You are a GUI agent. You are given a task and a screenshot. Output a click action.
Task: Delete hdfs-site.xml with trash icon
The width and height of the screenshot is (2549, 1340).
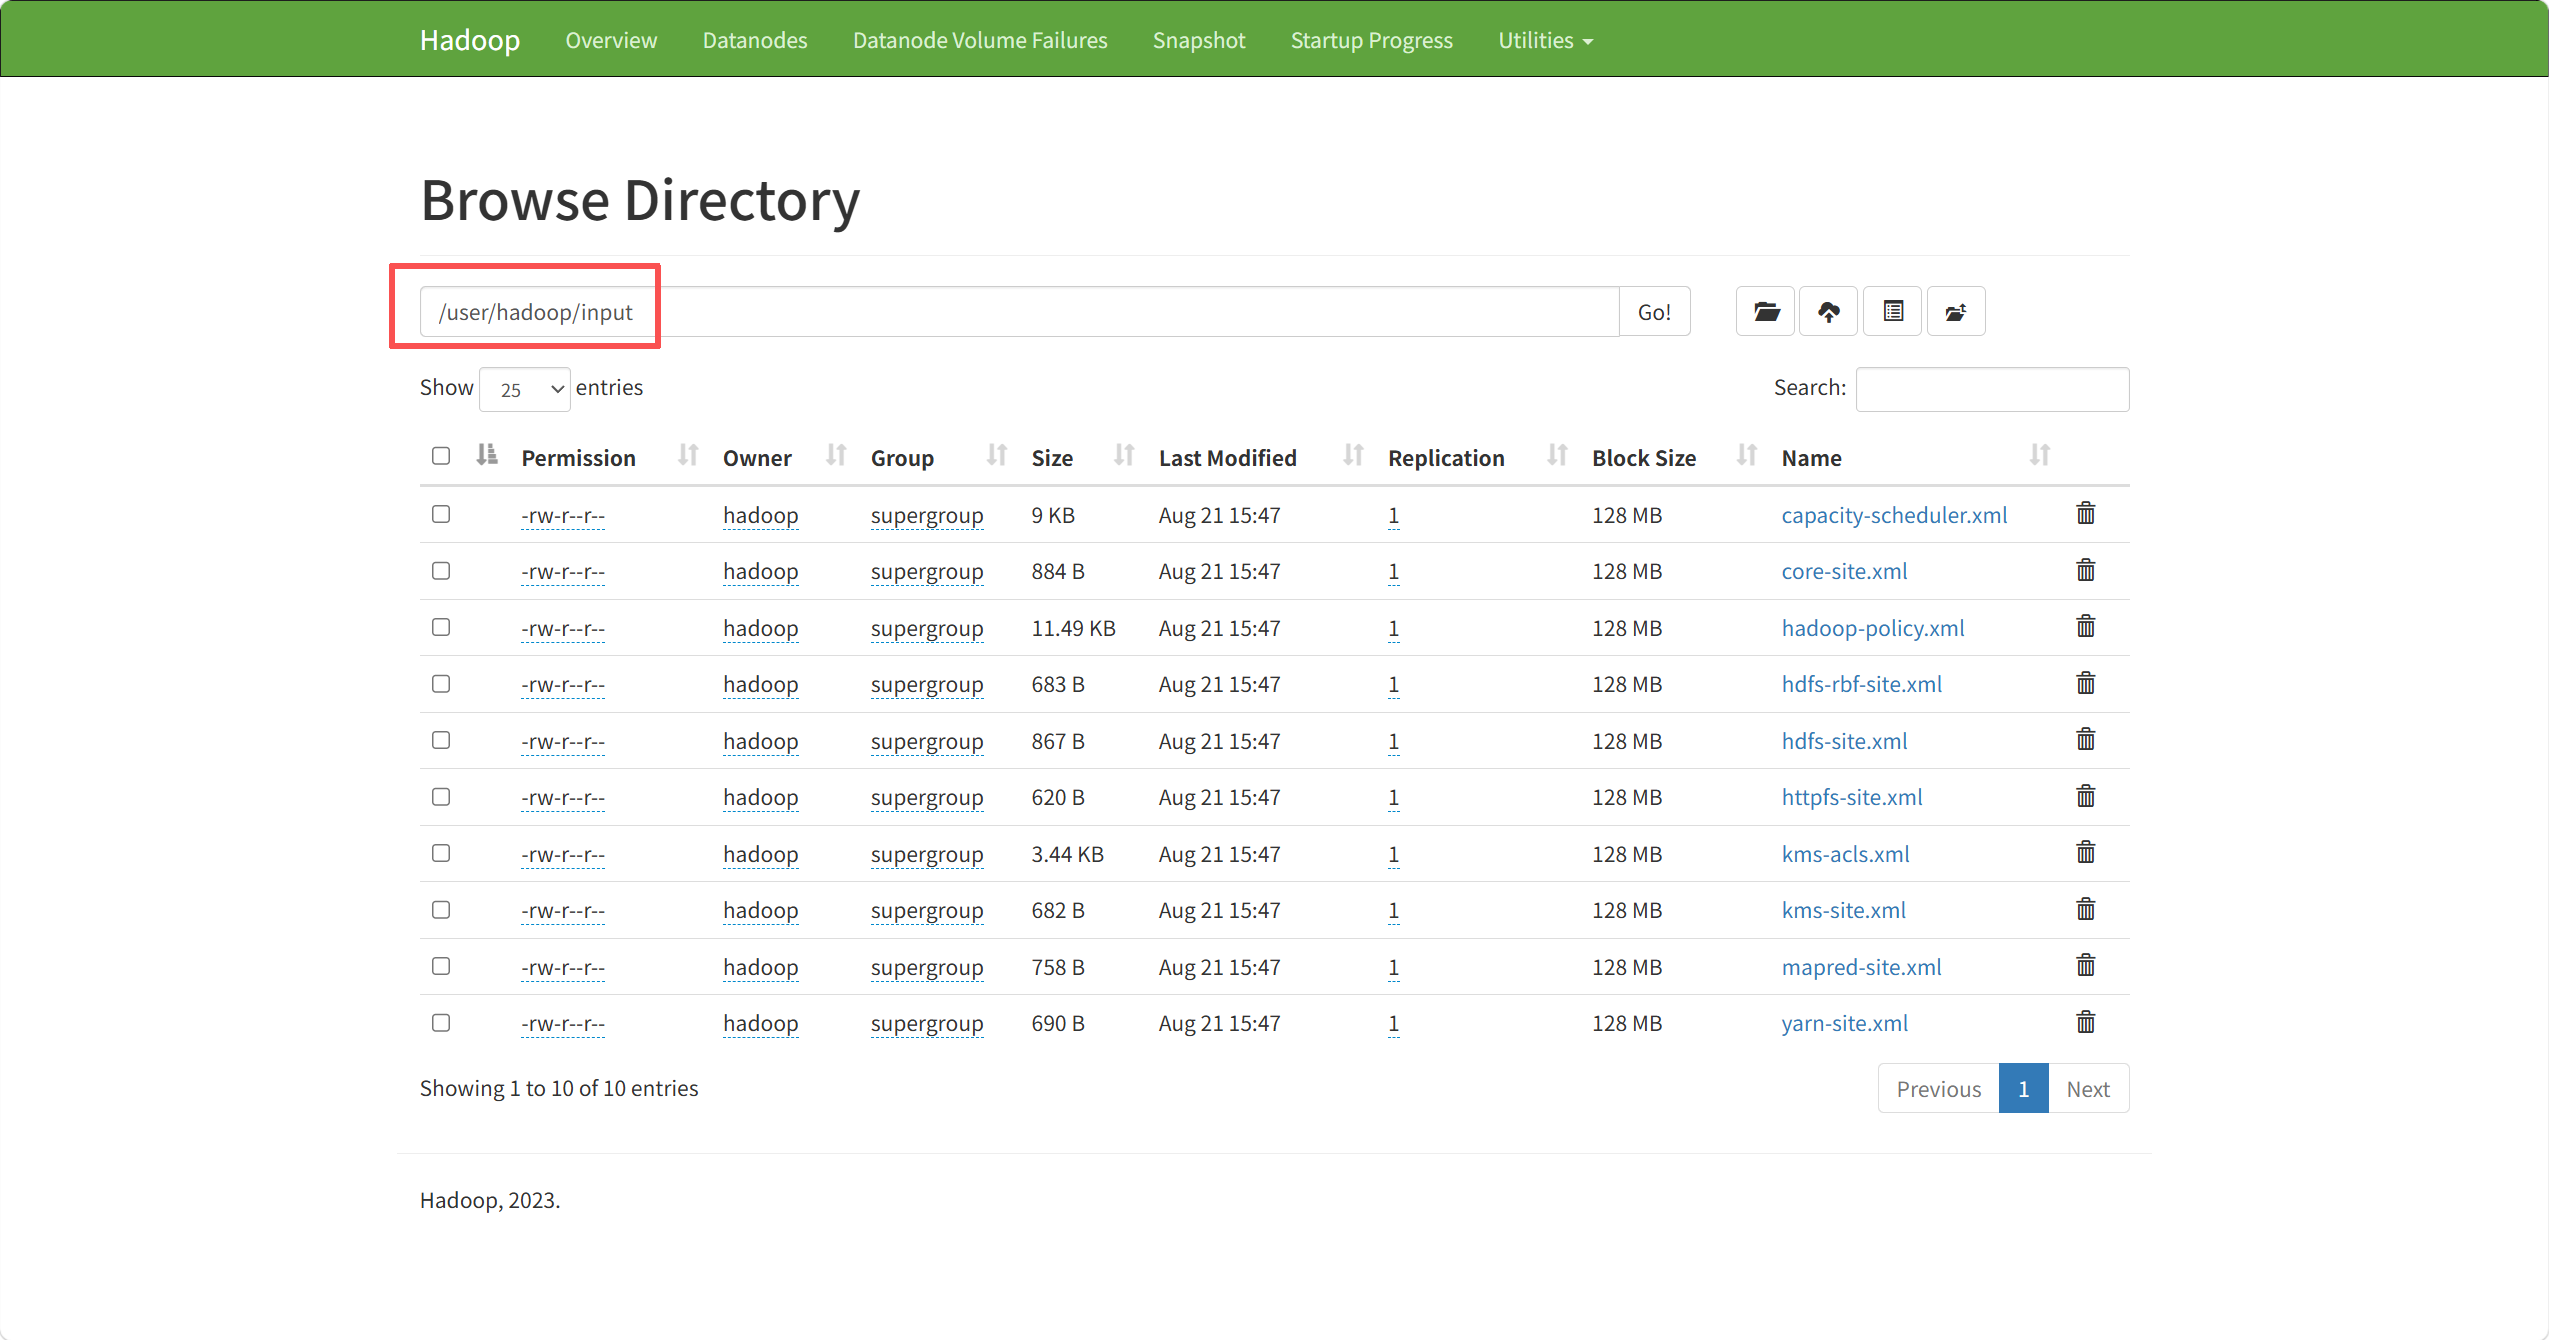pos(2086,740)
